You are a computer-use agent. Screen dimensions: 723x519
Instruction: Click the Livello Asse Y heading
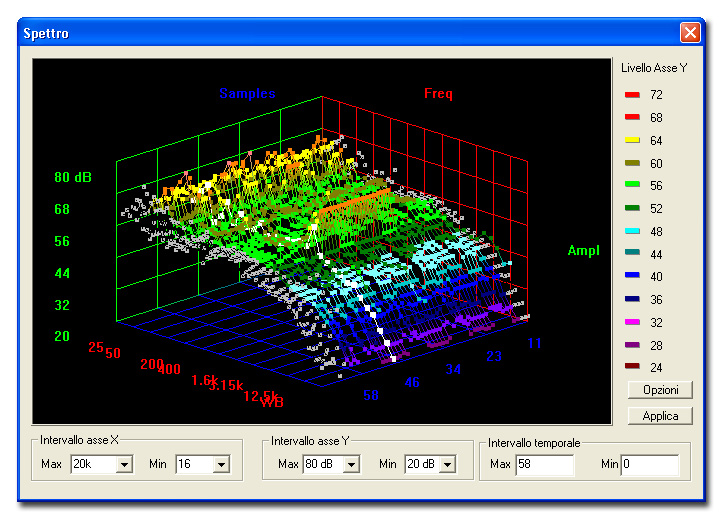tap(654, 68)
